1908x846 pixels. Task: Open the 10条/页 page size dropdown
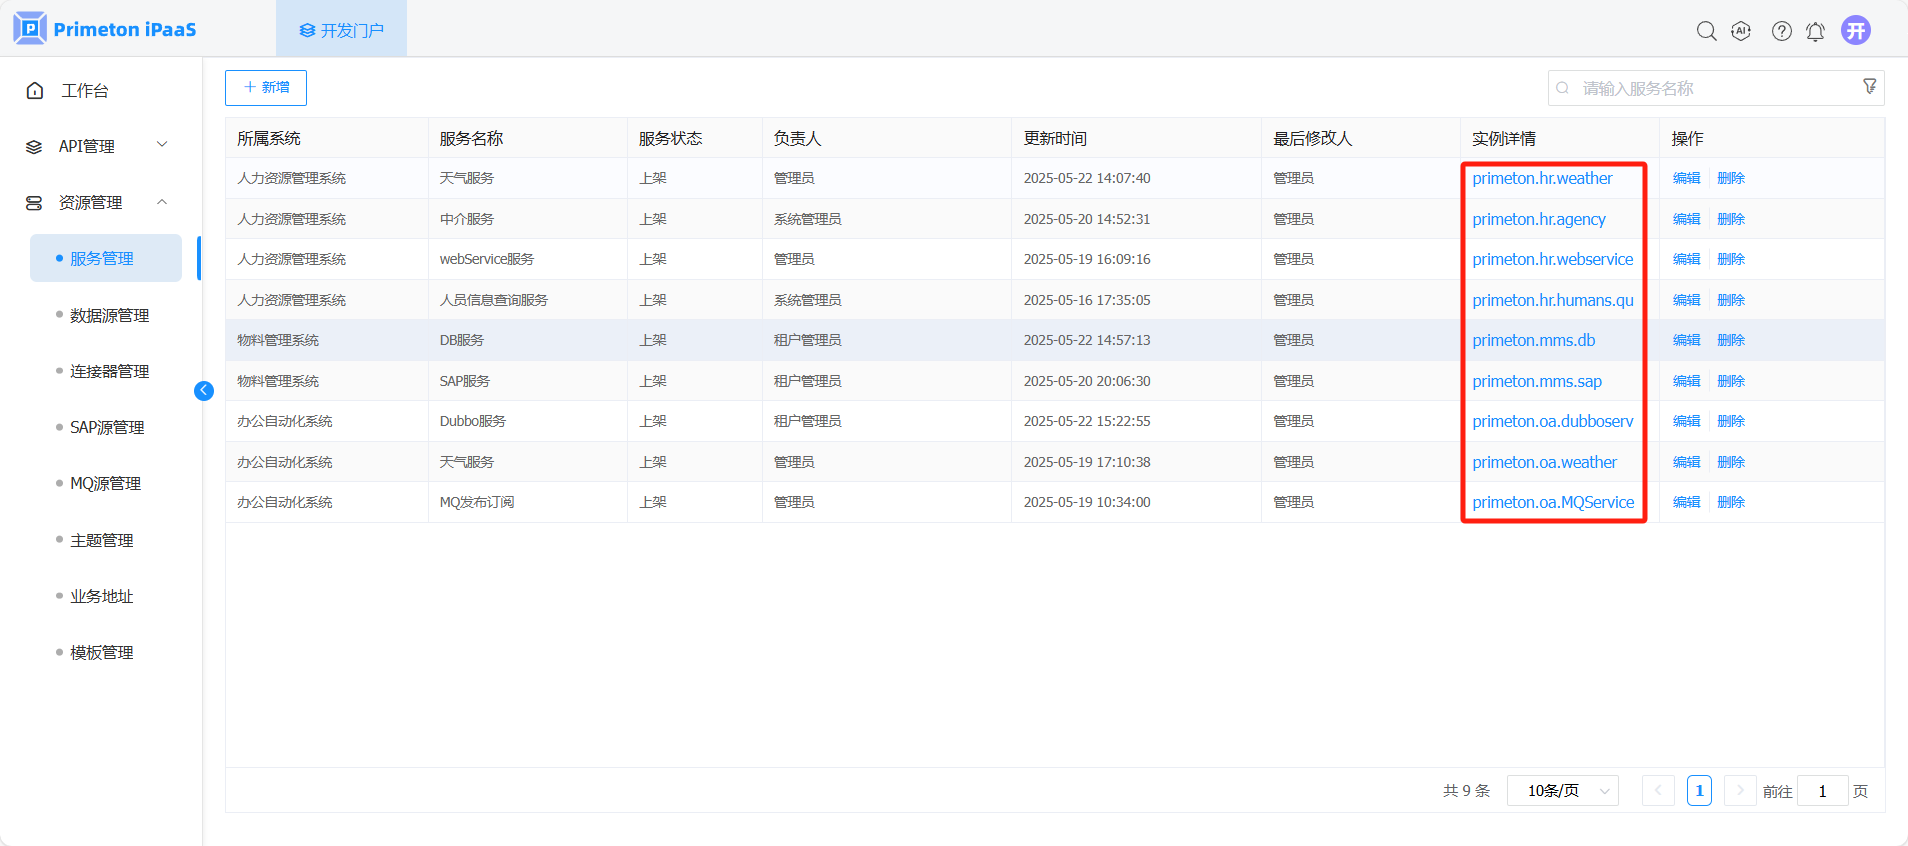1562,791
